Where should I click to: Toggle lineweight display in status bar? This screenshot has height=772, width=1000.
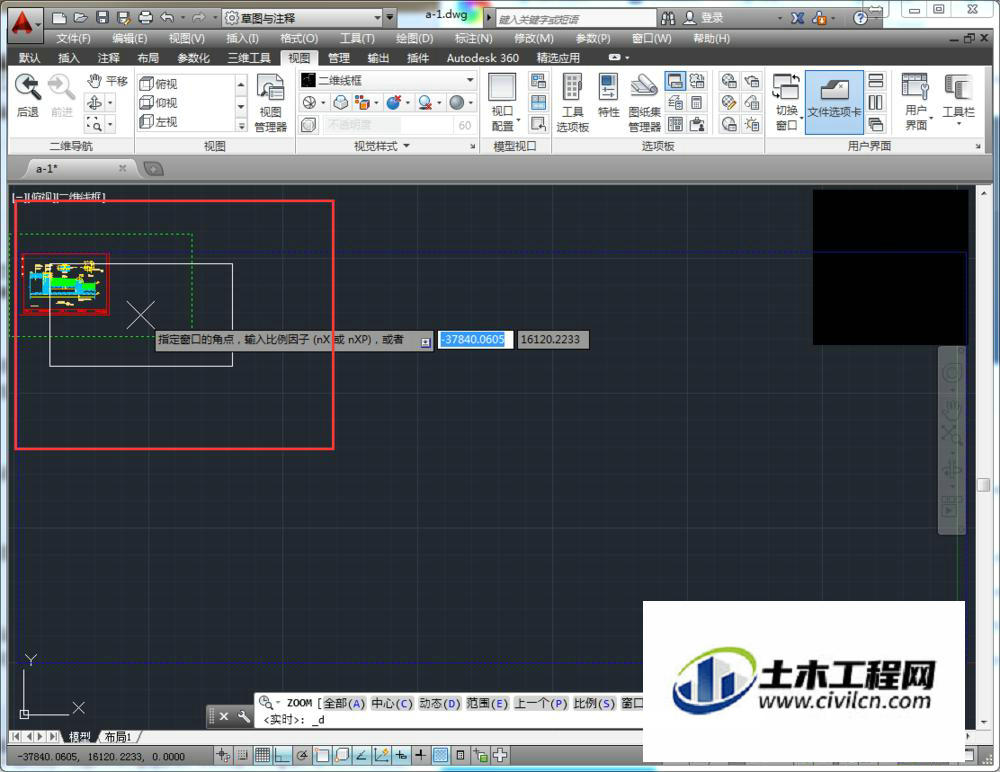420,756
